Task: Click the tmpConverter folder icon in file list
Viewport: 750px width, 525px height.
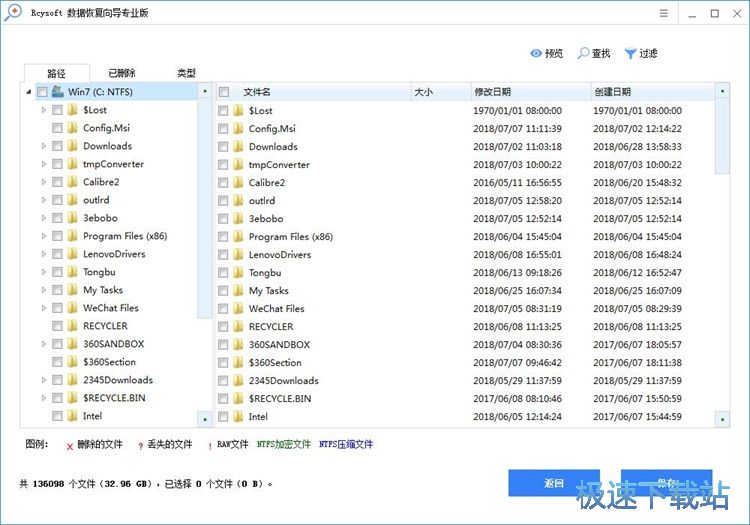Action: [238, 164]
